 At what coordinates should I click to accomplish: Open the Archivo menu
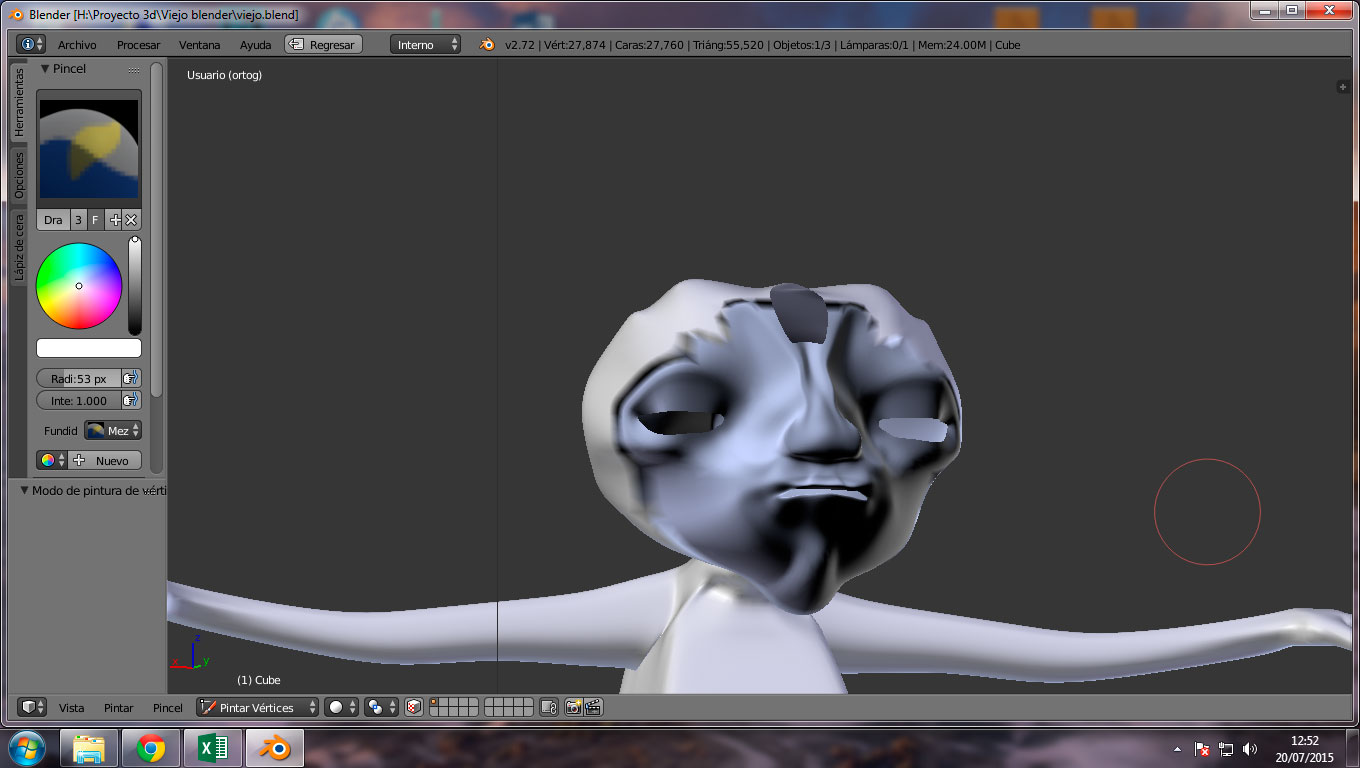[77, 45]
